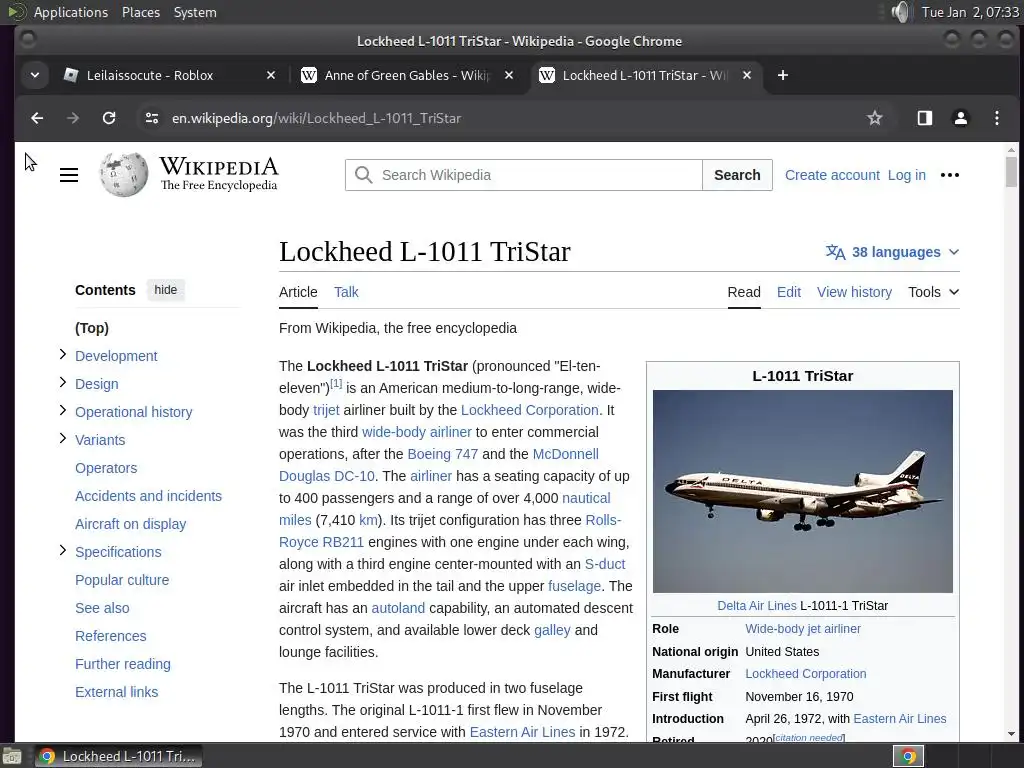The height and width of the screenshot is (768, 1024).
Task: Expand the Tools dropdown
Action: click(933, 292)
